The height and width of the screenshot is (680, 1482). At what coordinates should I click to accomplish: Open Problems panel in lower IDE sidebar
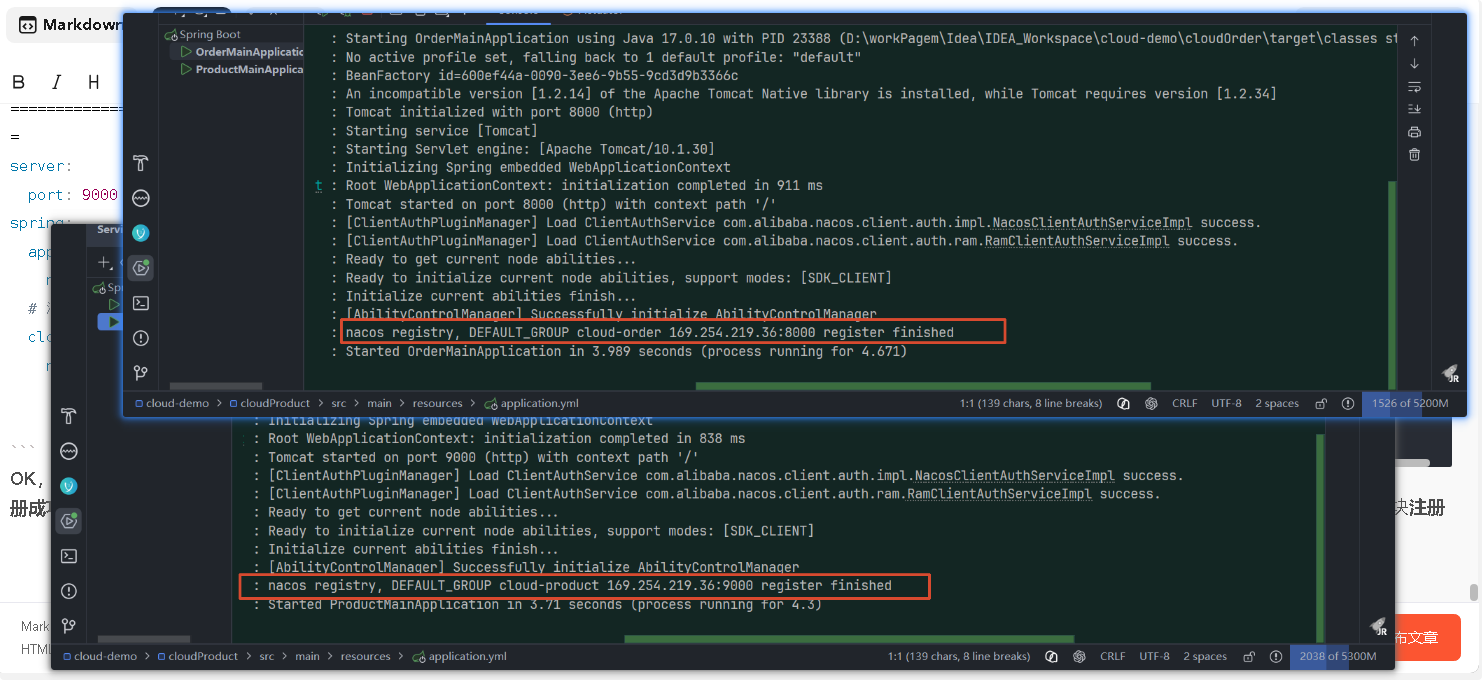tap(68, 591)
